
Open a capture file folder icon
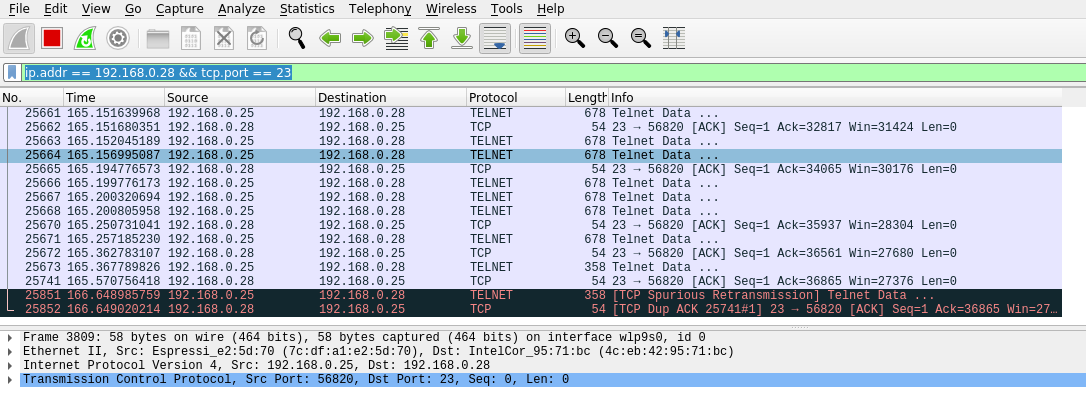coord(158,38)
